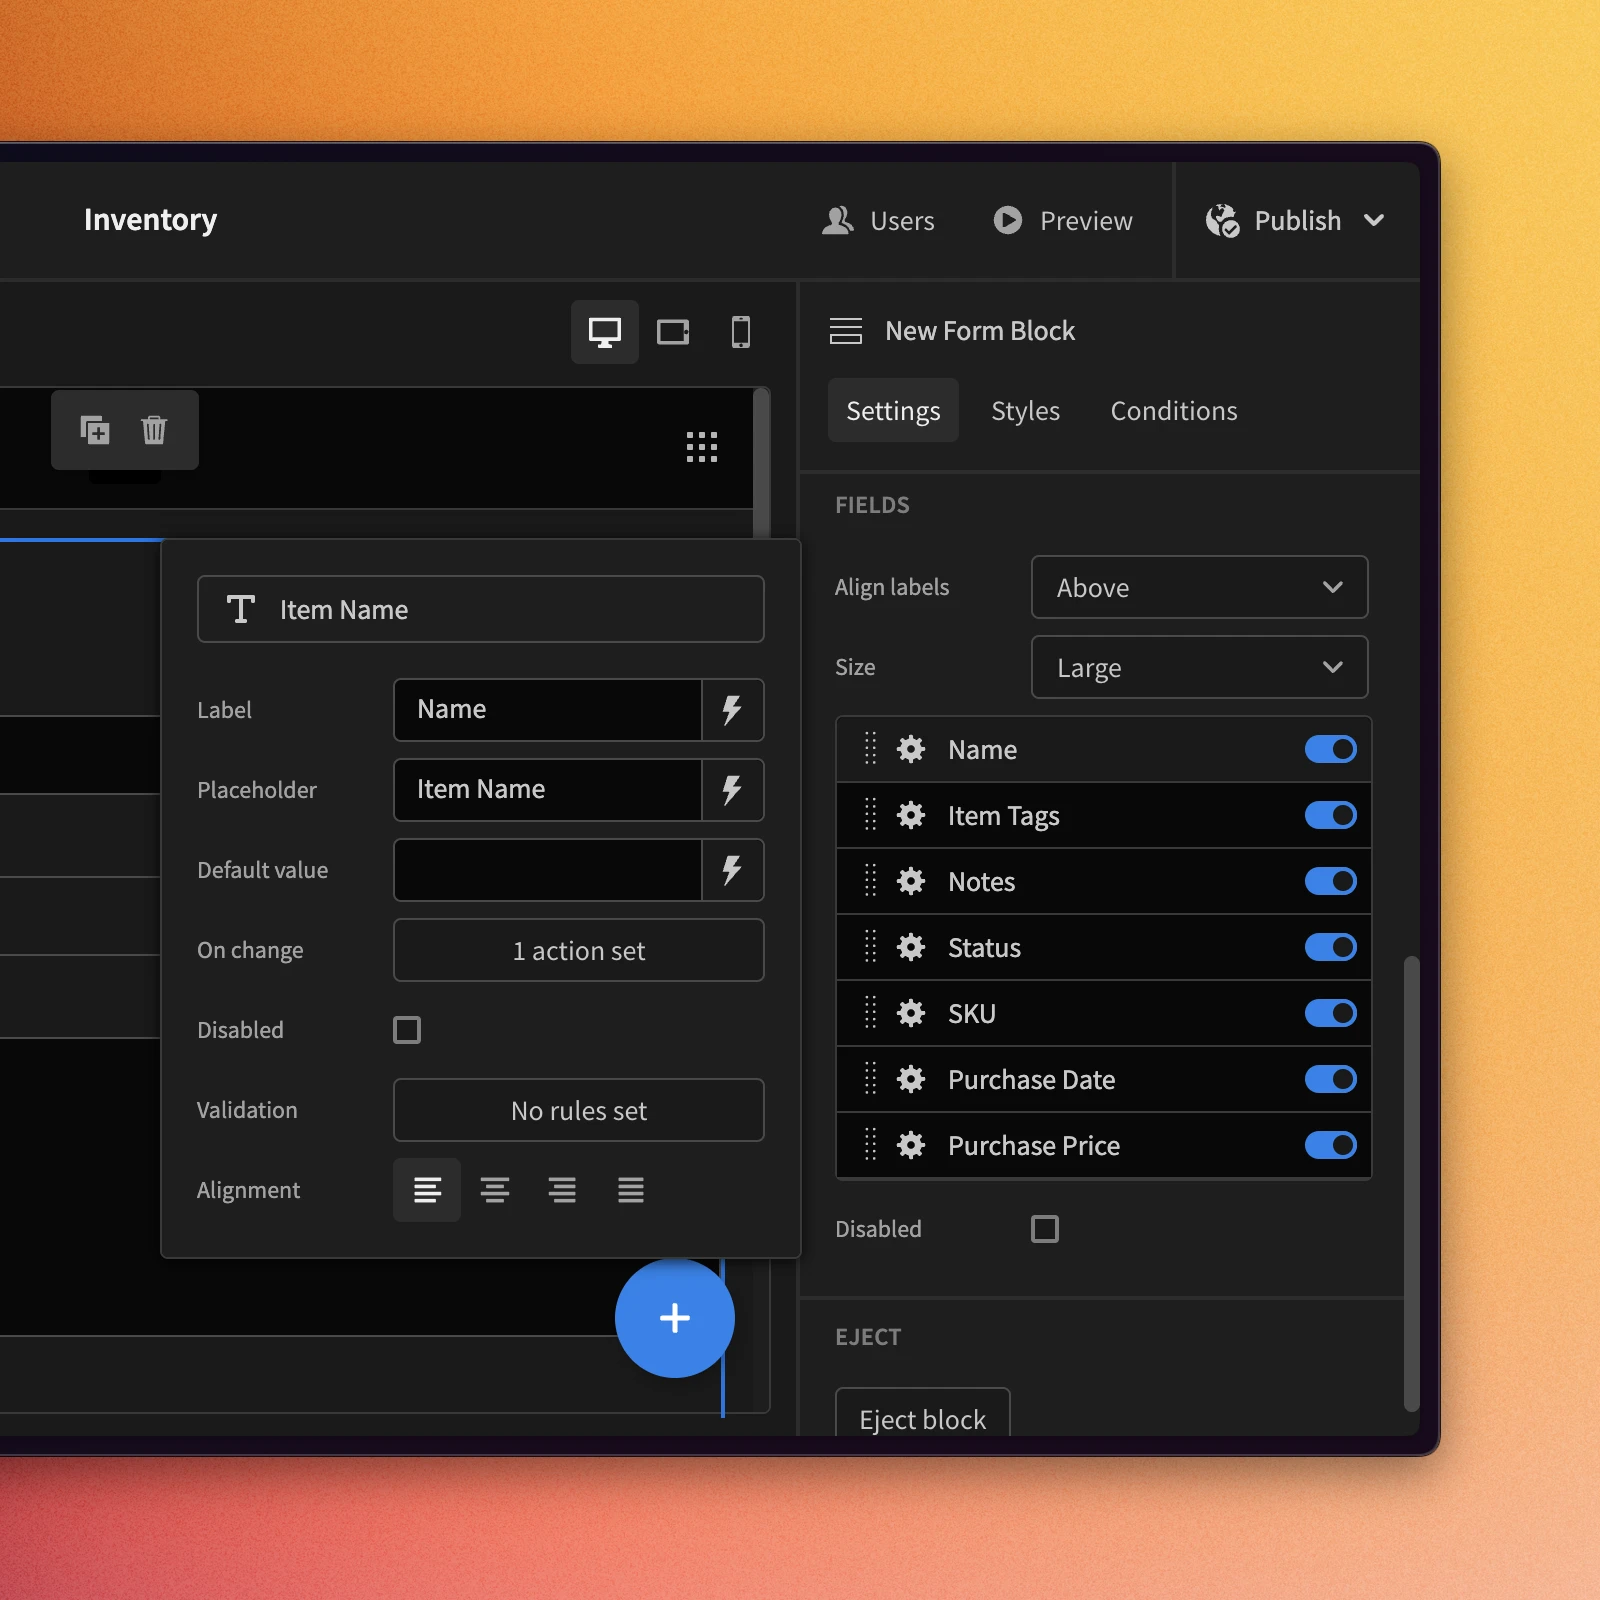
Task: Click the form block icon in header
Action: [846, 331]
